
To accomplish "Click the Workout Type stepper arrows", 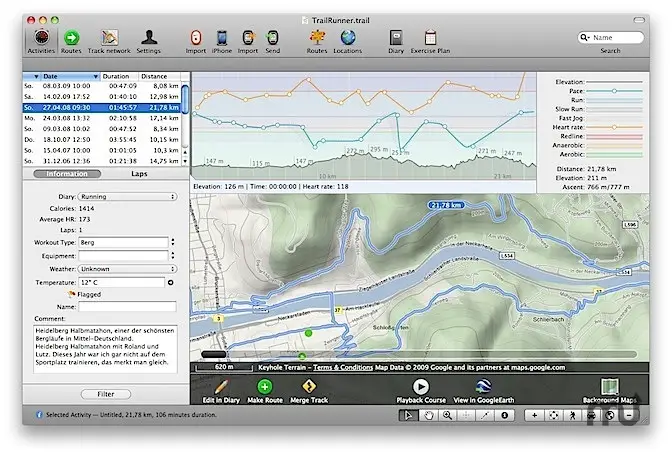I will 173,242.
